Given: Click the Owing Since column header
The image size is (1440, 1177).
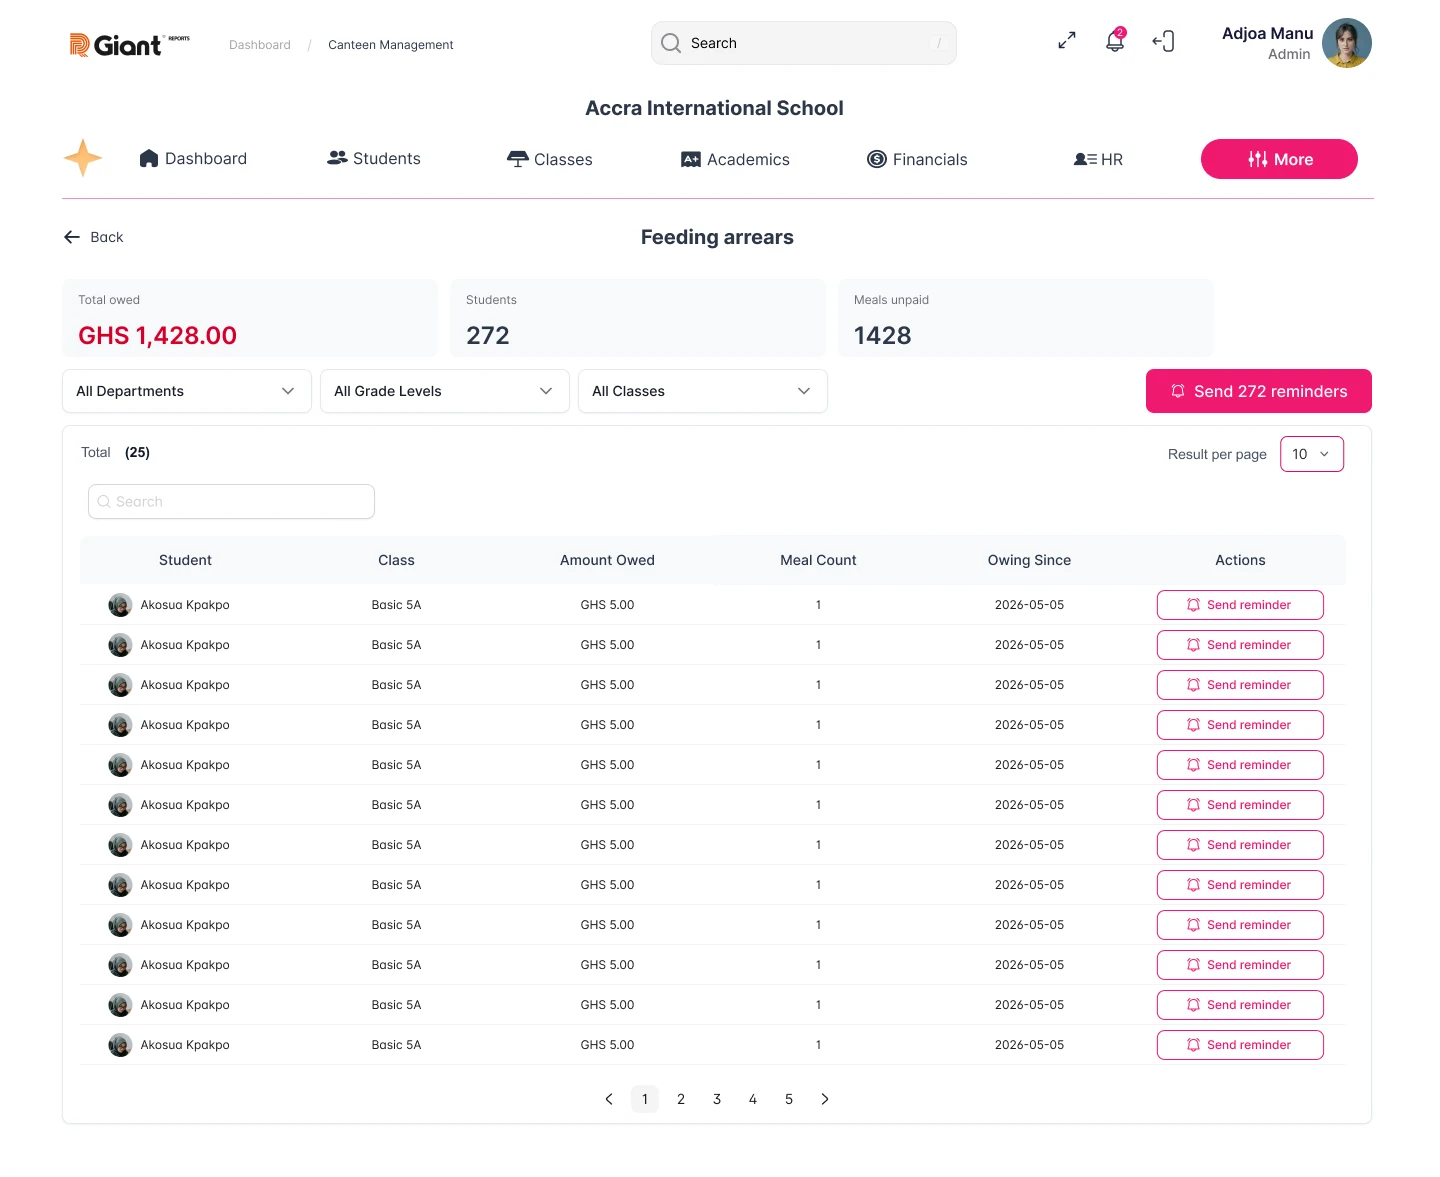Looking at the screenshot, I should [1029, 560].
